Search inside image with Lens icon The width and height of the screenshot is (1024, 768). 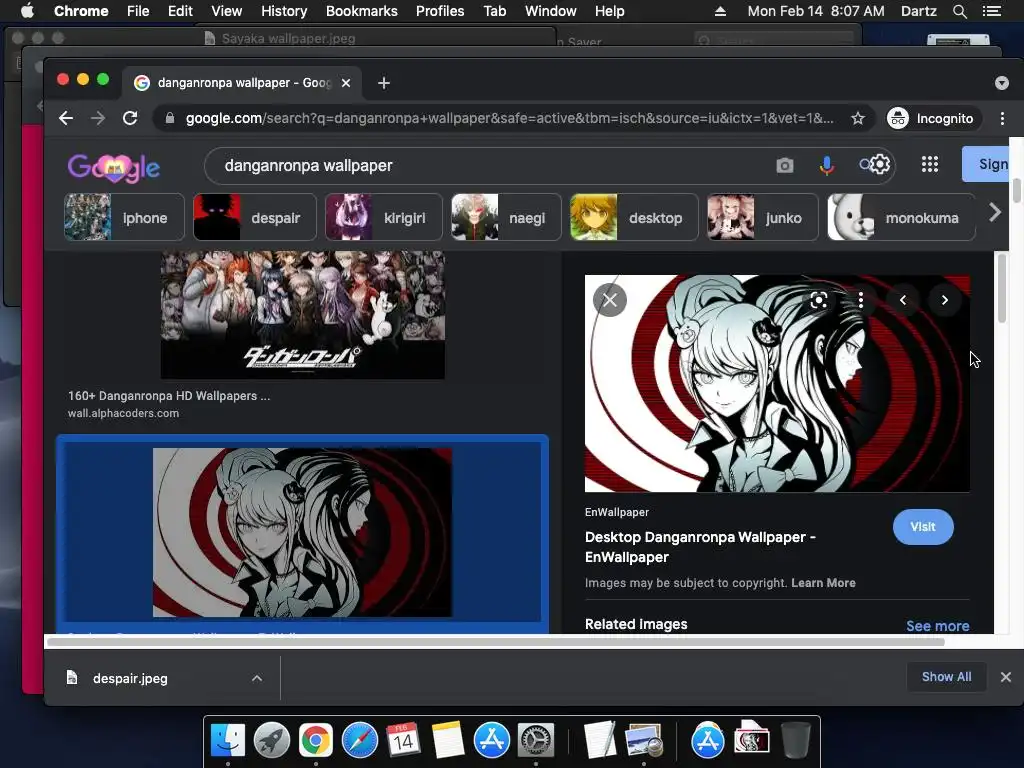coord(818,300)
